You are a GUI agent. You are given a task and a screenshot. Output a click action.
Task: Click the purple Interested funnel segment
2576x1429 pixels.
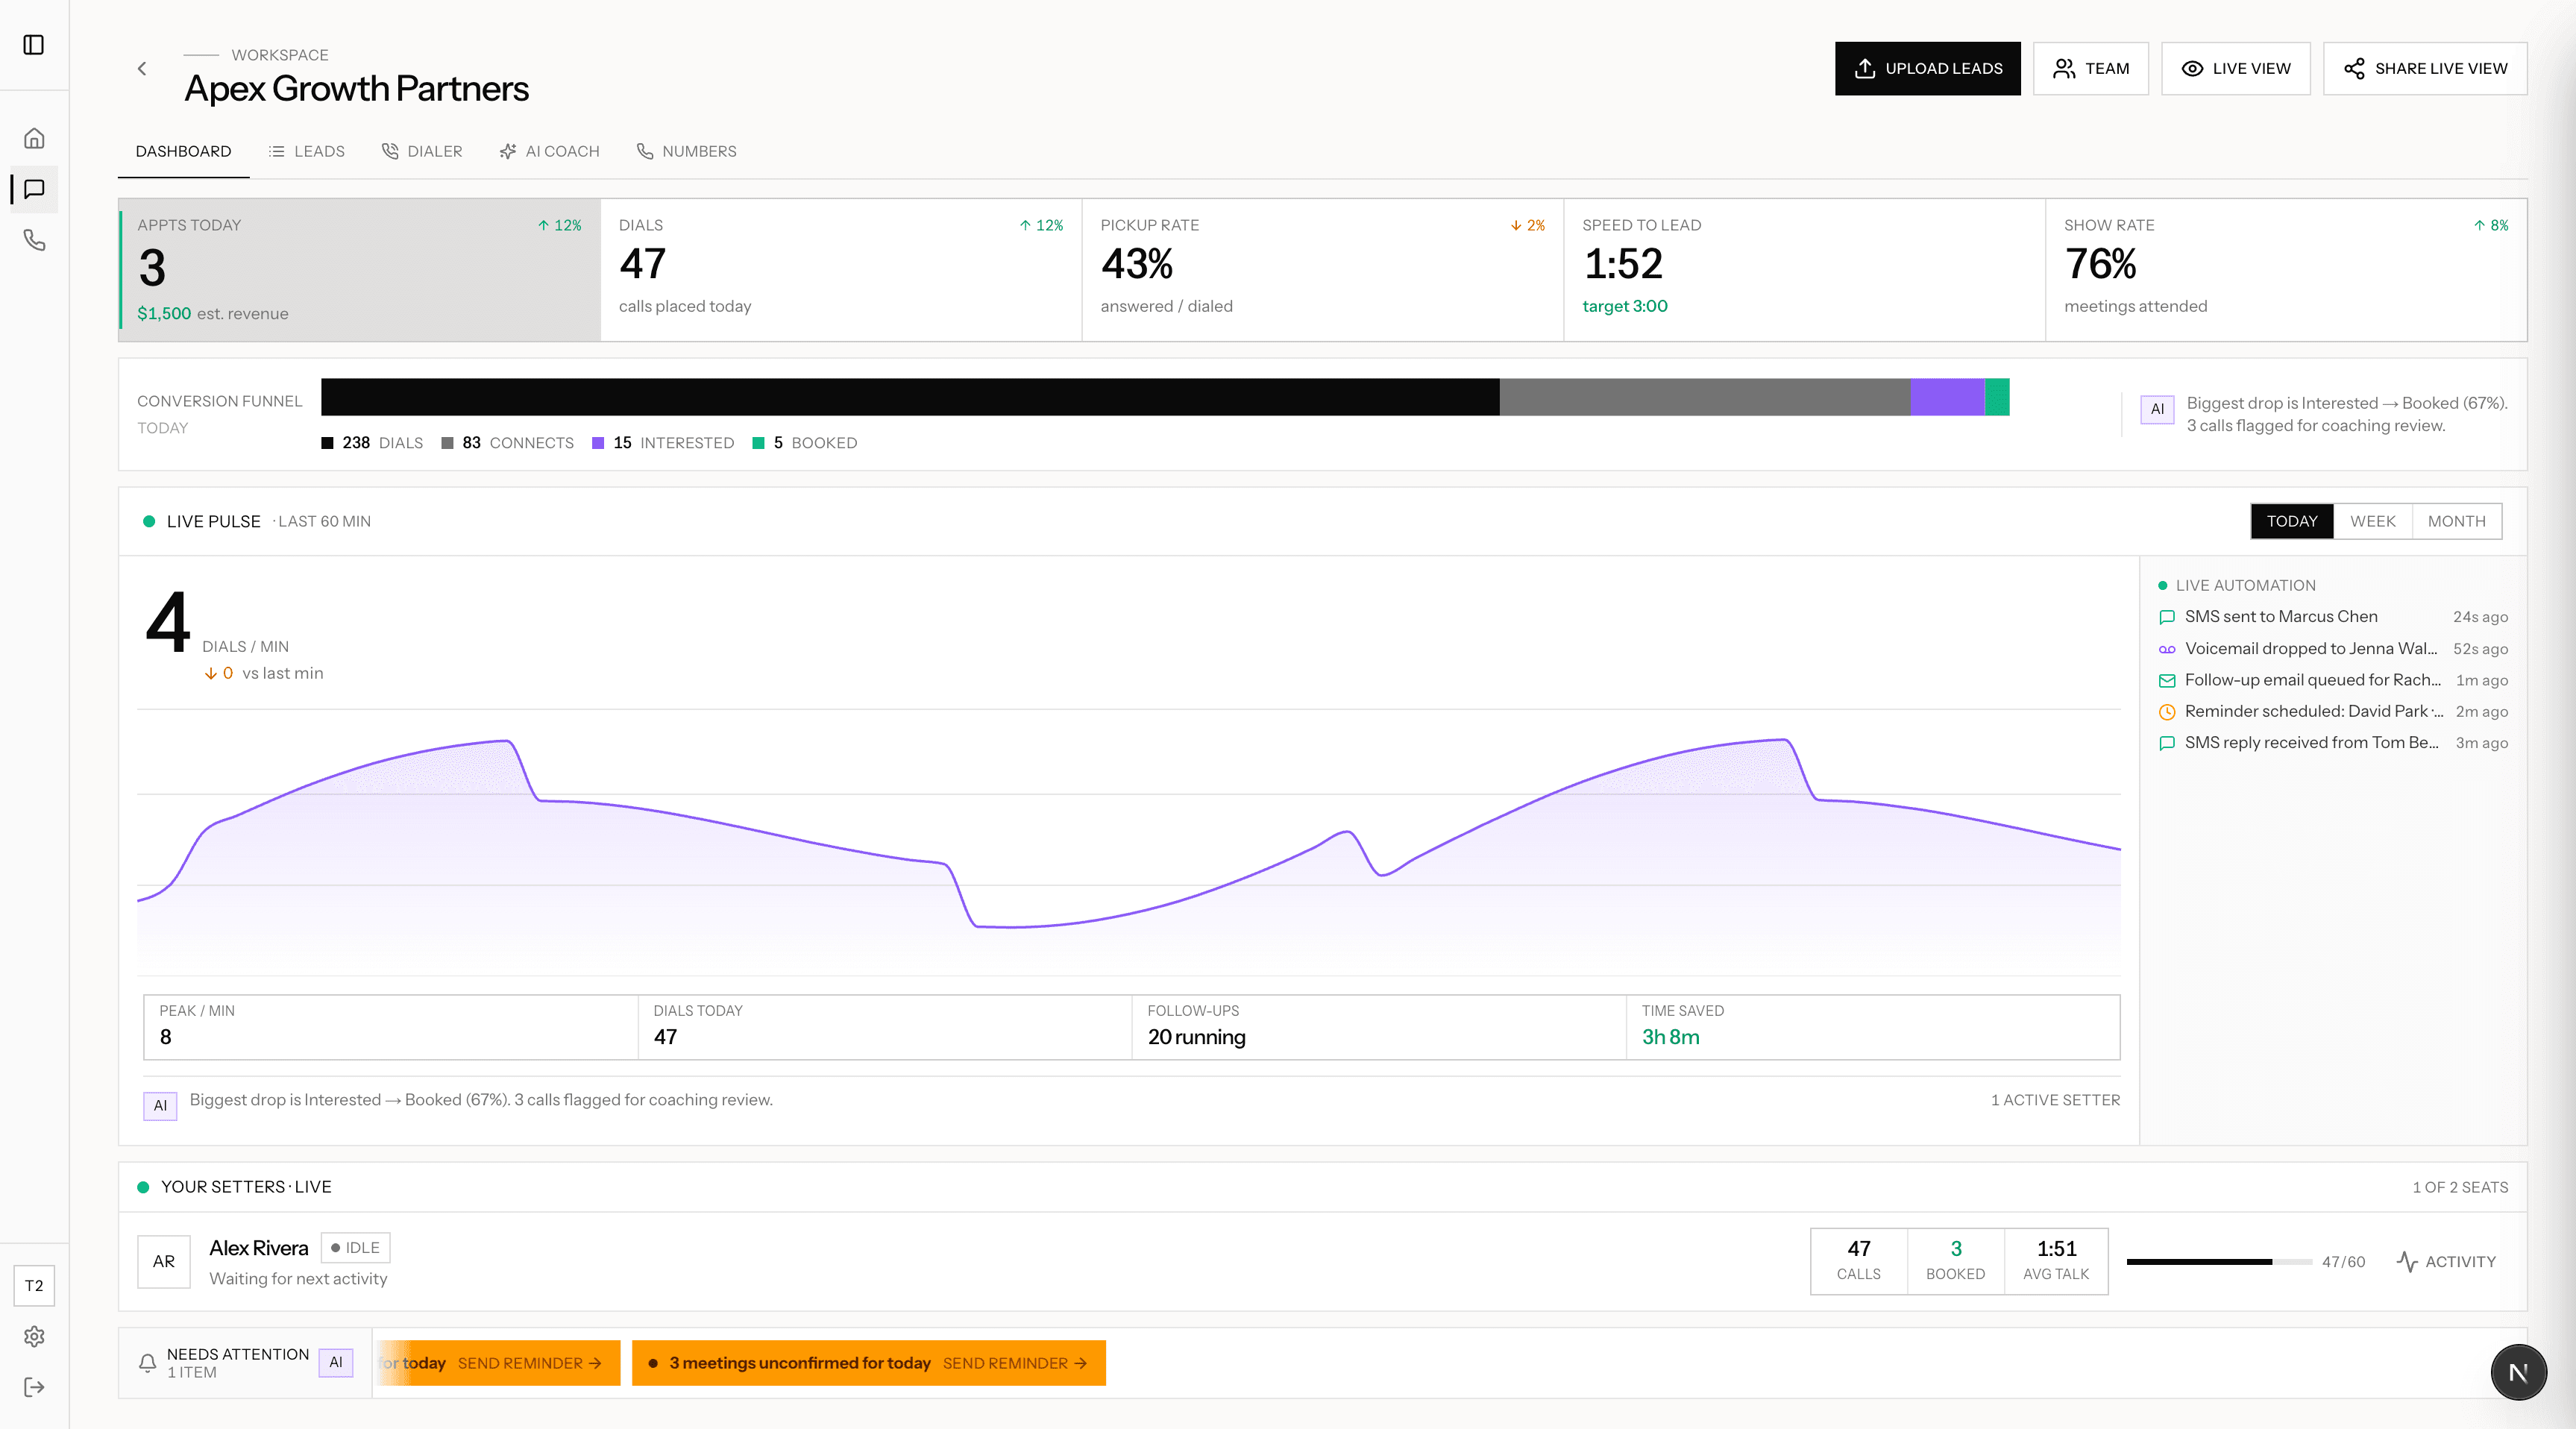1947,397
